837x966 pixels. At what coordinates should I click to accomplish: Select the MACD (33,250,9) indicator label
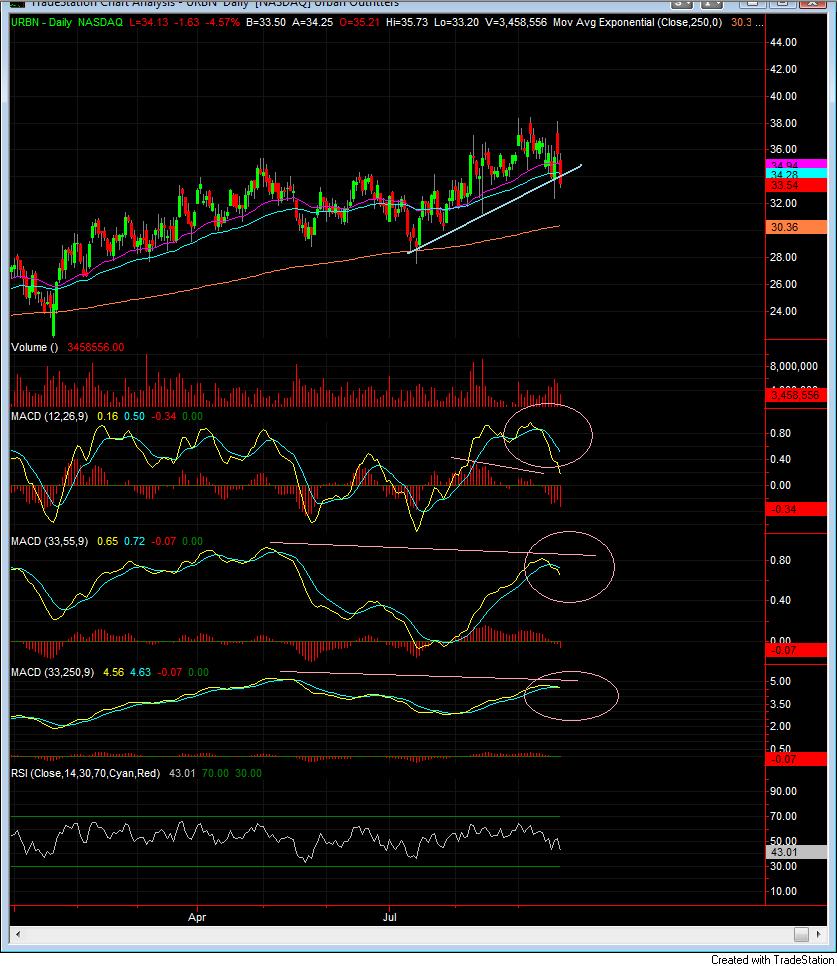[x=52, y=672]
